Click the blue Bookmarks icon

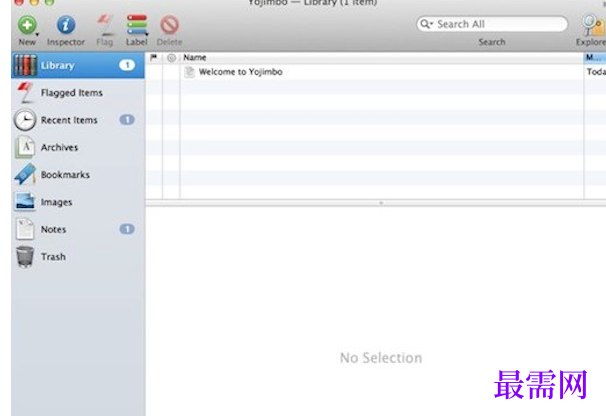(x=25, y=174)
